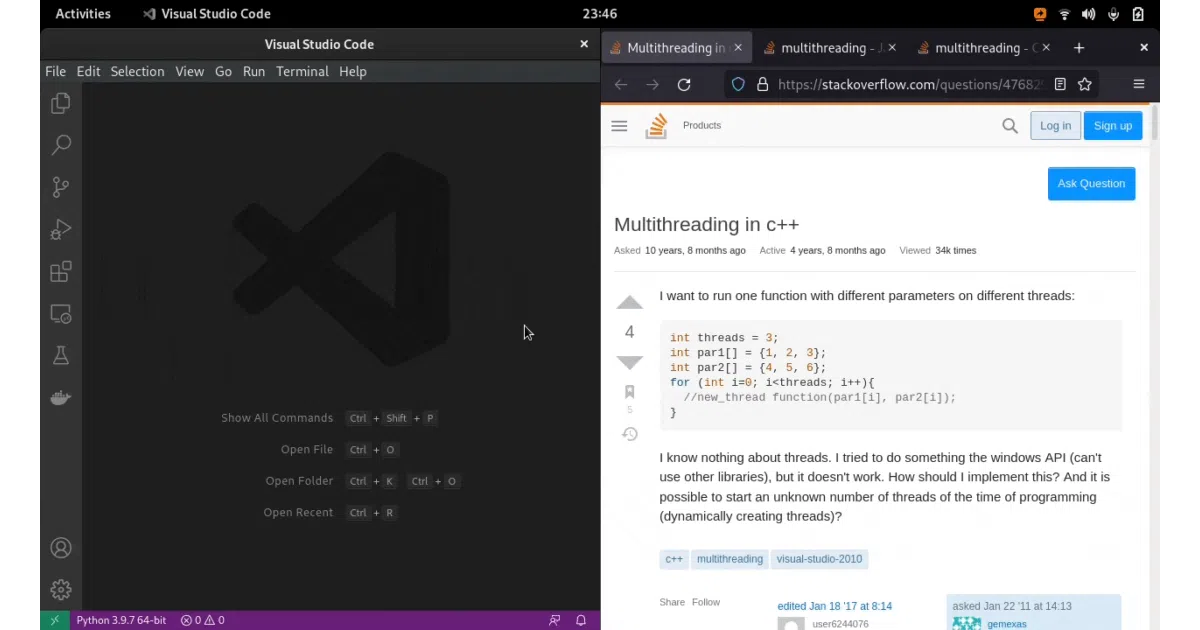Click the Share link under the question
This screenshot has height=630, width=1200.
672,602
